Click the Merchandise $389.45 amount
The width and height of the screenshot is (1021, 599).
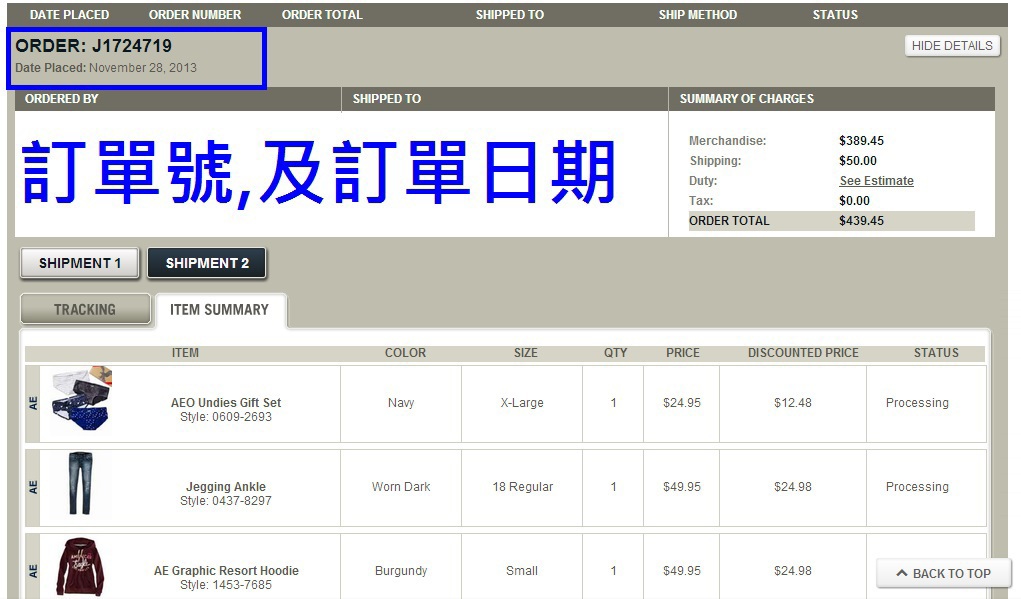pos(861,141)
